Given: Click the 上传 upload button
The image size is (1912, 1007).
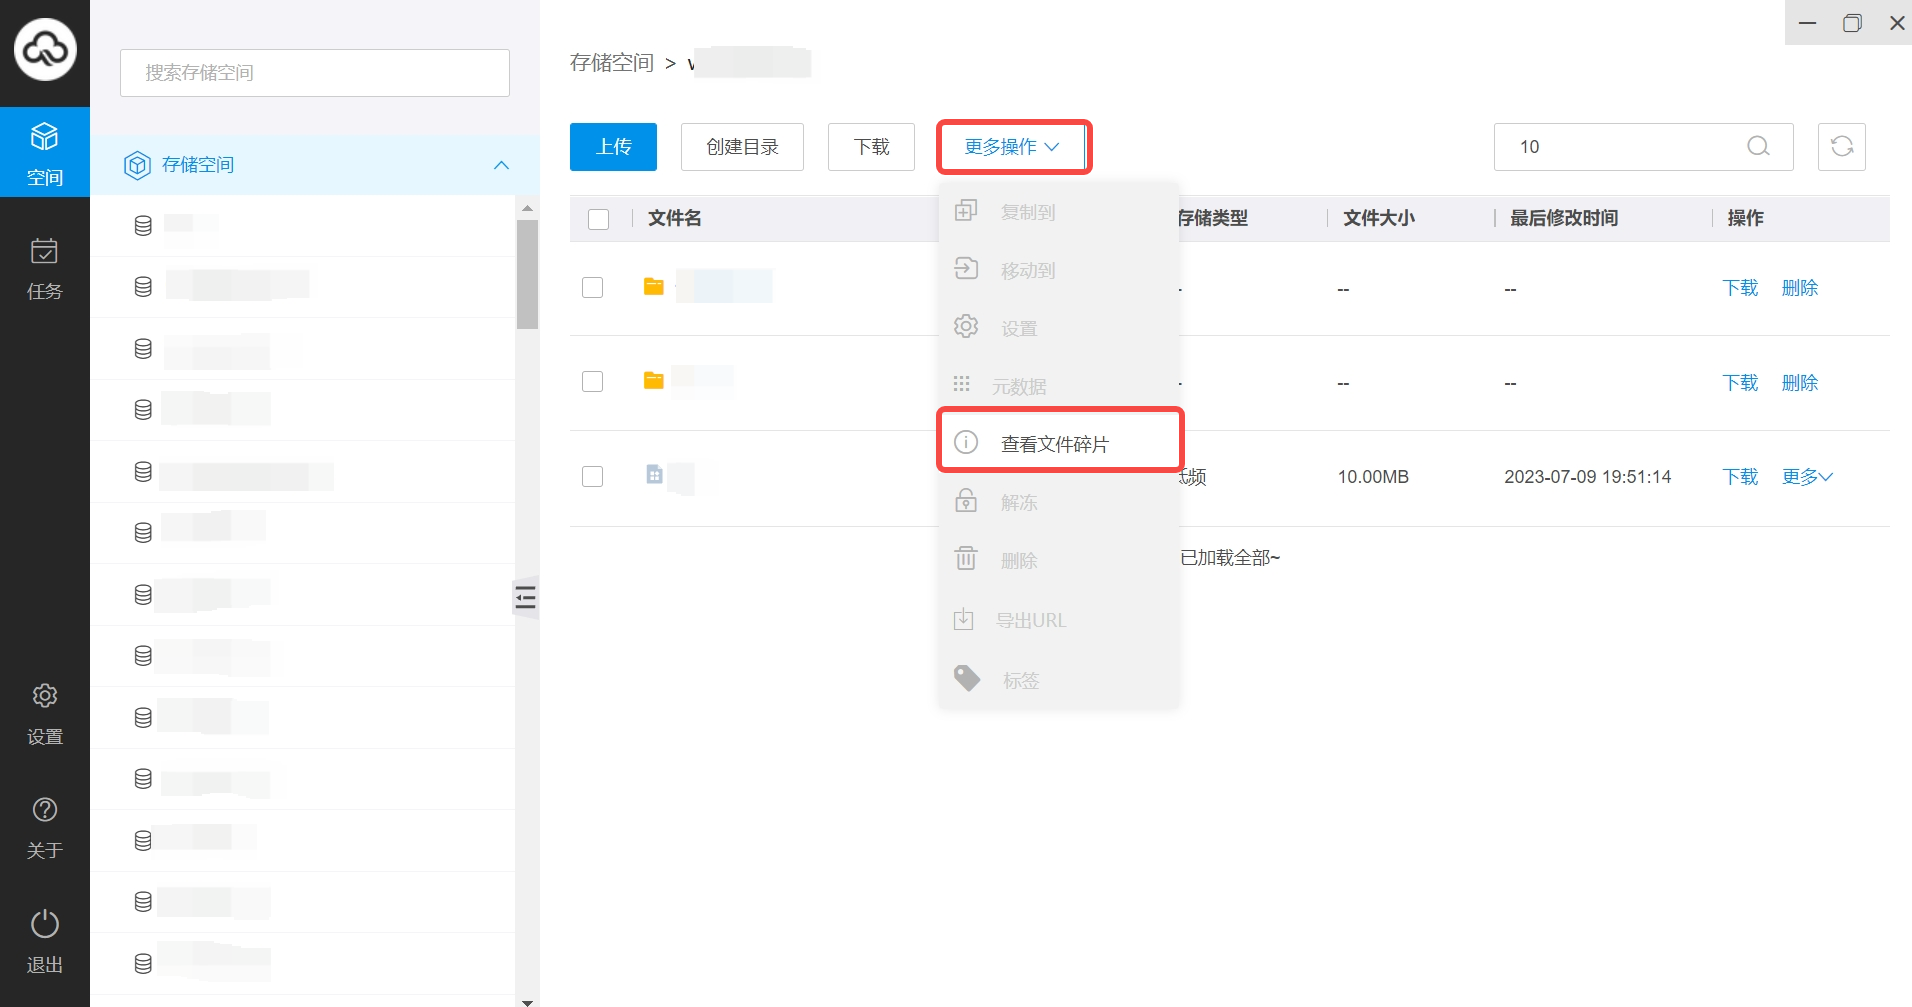Looking at the screenshot, I should click(x=614, y=147).
